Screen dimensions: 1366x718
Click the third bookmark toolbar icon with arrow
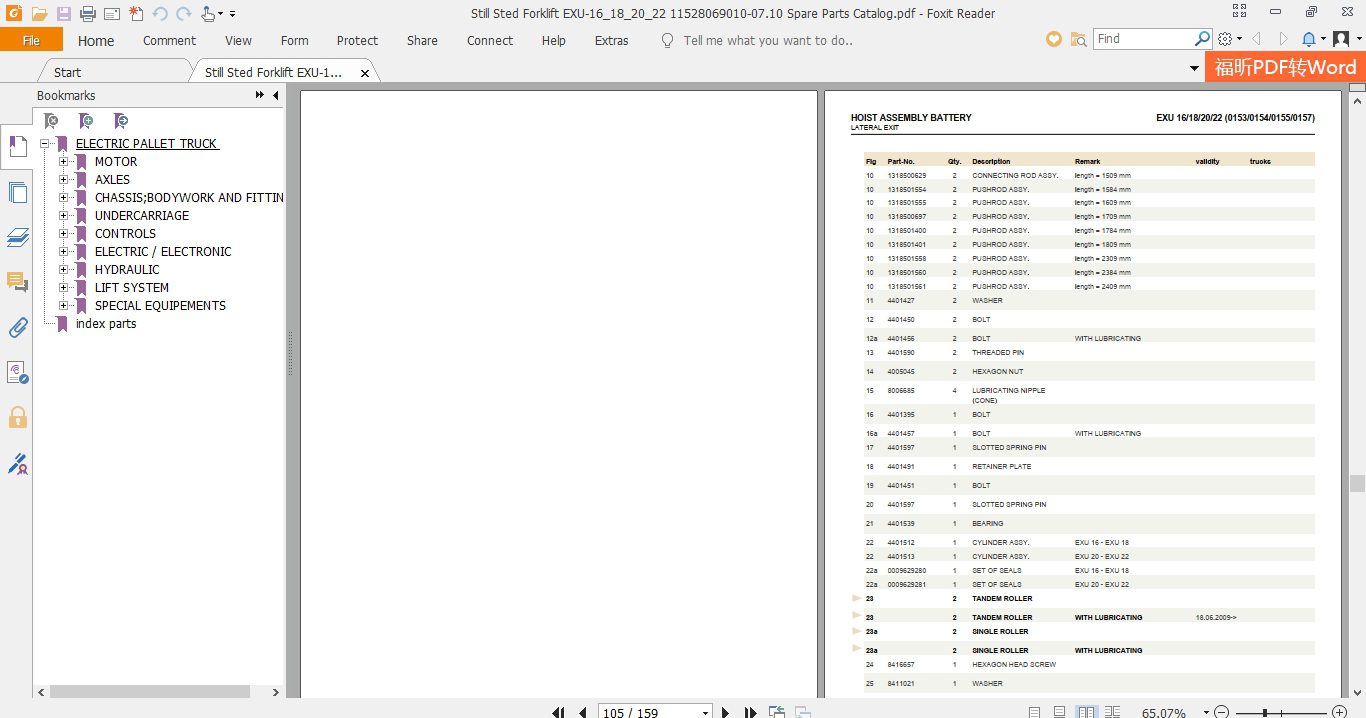121,121
